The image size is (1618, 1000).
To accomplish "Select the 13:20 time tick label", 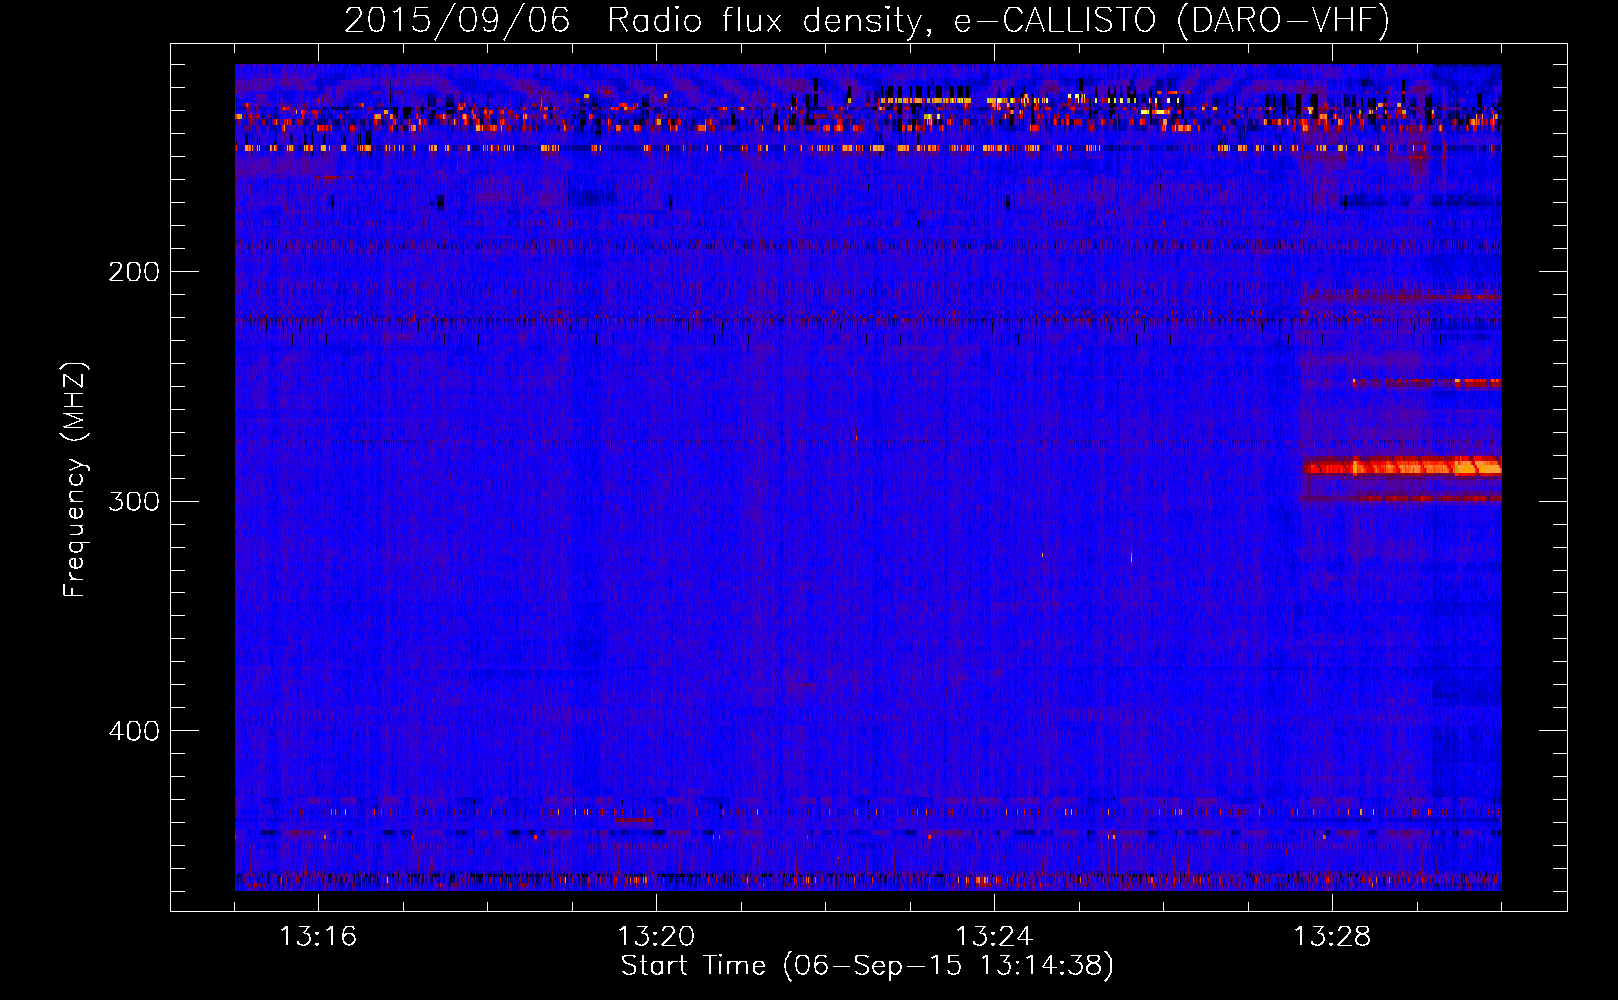I will pos(656,937).
